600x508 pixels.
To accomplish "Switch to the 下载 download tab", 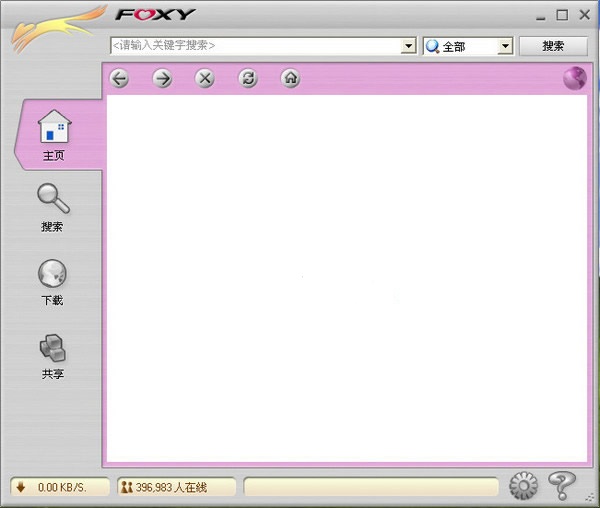I will pyautogui.click(x=52, y=282).
